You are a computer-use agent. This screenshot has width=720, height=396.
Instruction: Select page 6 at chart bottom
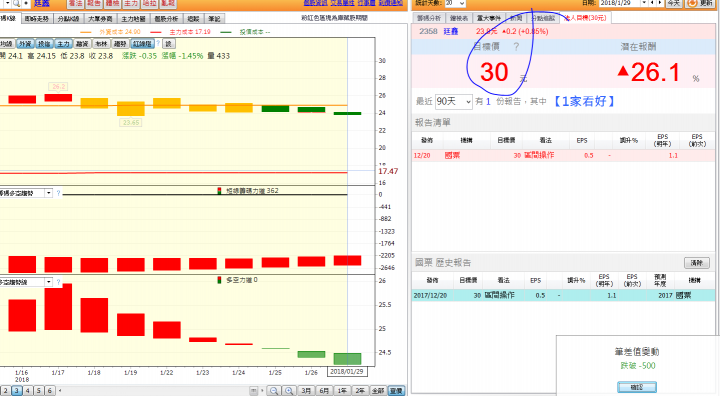coord(50,390)
